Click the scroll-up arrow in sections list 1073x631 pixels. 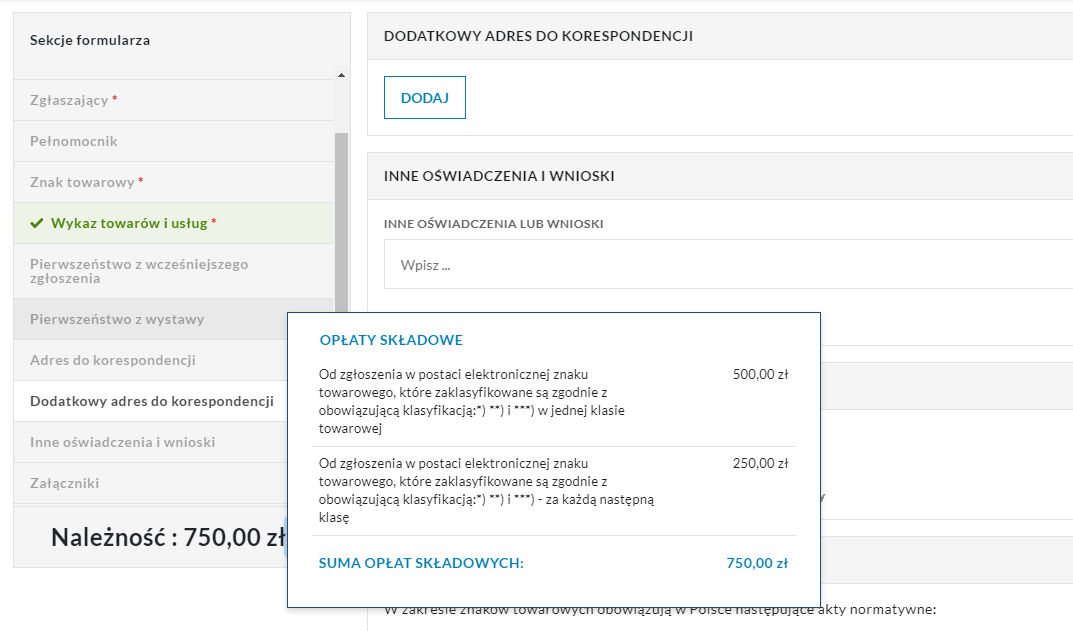[x=341, y=75]
